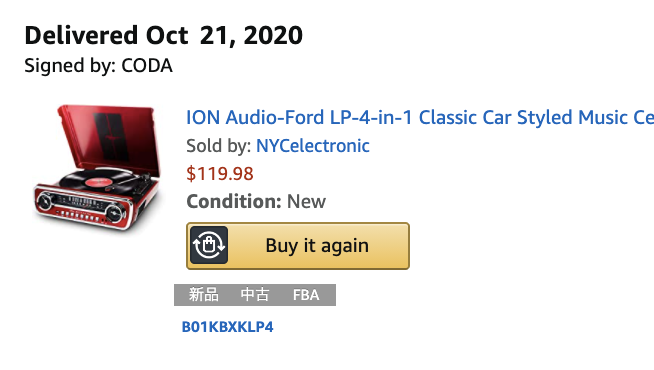Screen dimensions: 654x370
Task: Open the B01KBXKLP4 ASIN link
Action: (x=227, y=327)
